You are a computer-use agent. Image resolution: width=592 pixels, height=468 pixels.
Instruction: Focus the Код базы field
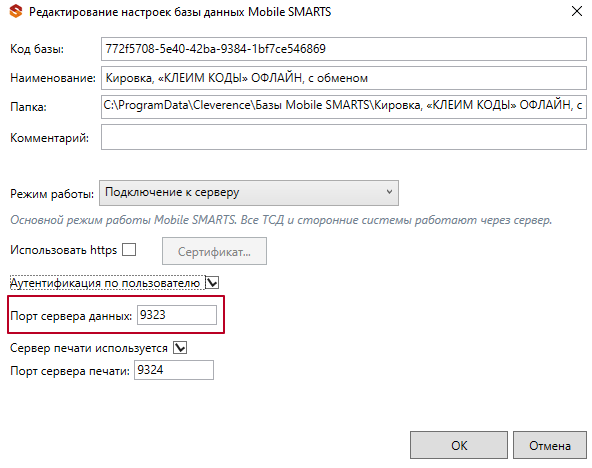click(344, 49)
